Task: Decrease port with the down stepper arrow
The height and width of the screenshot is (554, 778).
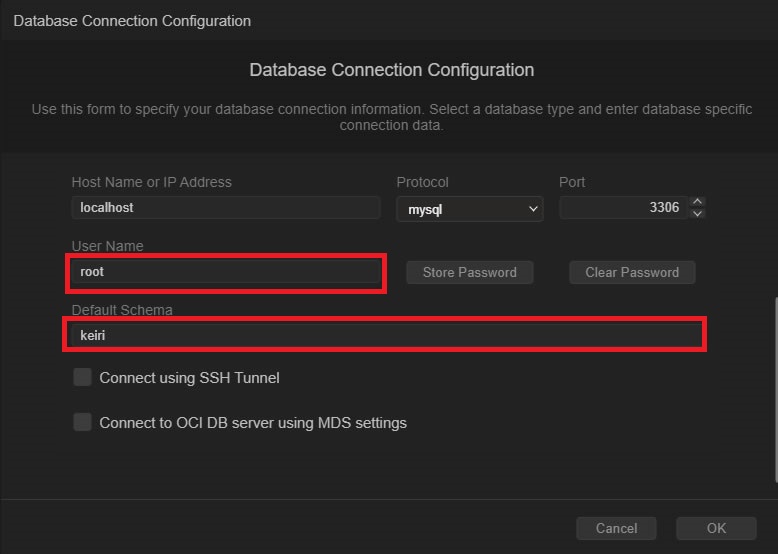Action: [x=698, y=213]
